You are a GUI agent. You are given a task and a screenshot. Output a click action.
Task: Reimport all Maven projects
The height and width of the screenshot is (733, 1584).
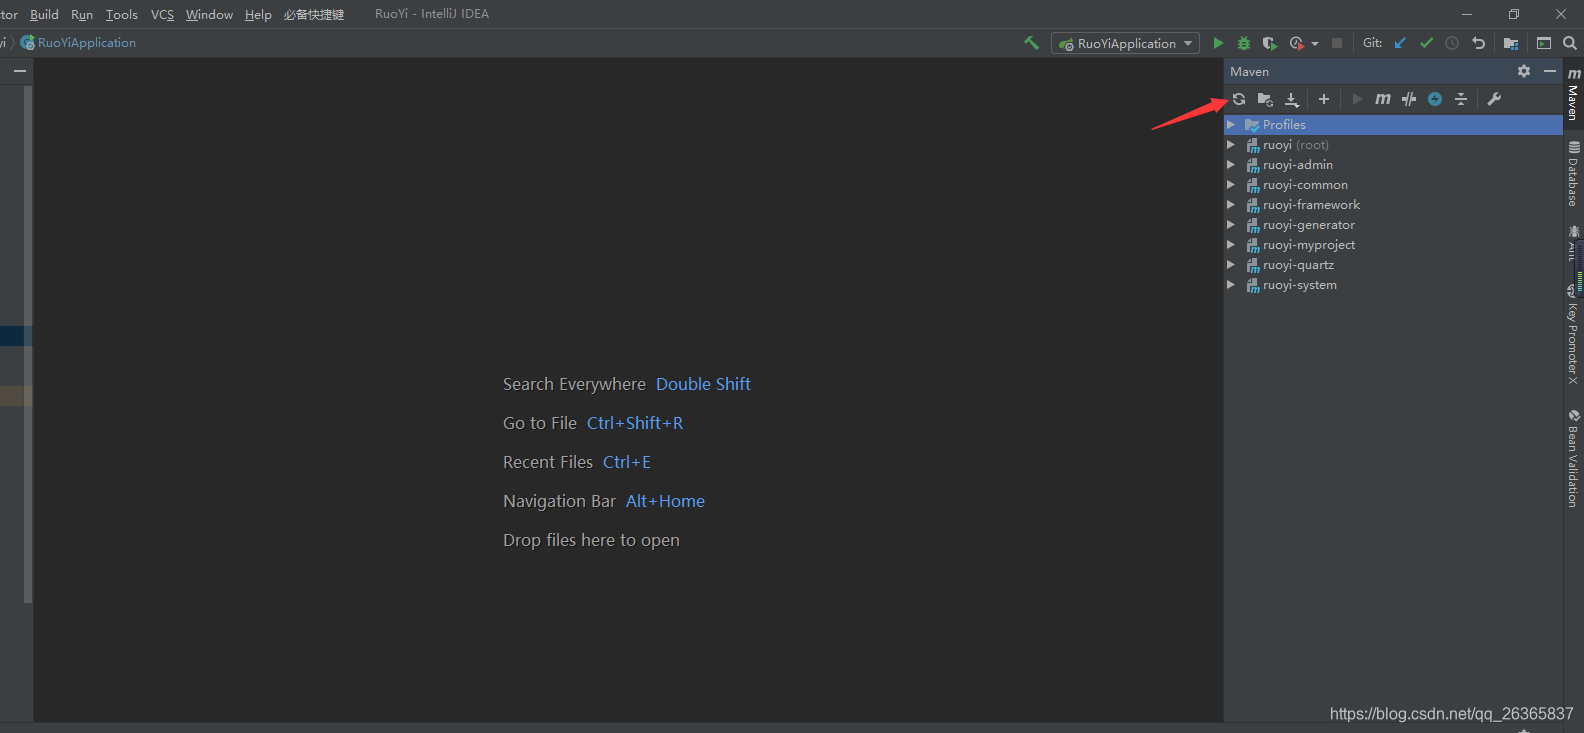1239,99
